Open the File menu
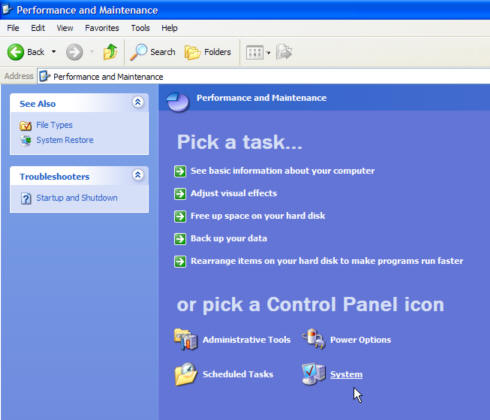 [13, 28]
